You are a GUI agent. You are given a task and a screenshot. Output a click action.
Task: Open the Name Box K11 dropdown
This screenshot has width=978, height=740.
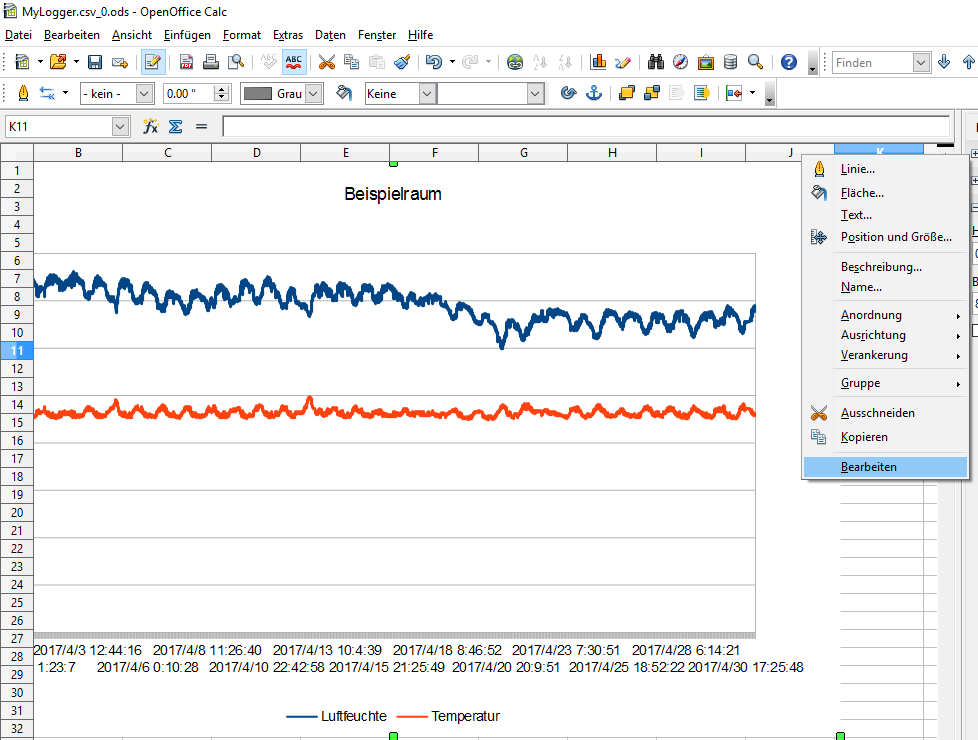click(121, 126)
